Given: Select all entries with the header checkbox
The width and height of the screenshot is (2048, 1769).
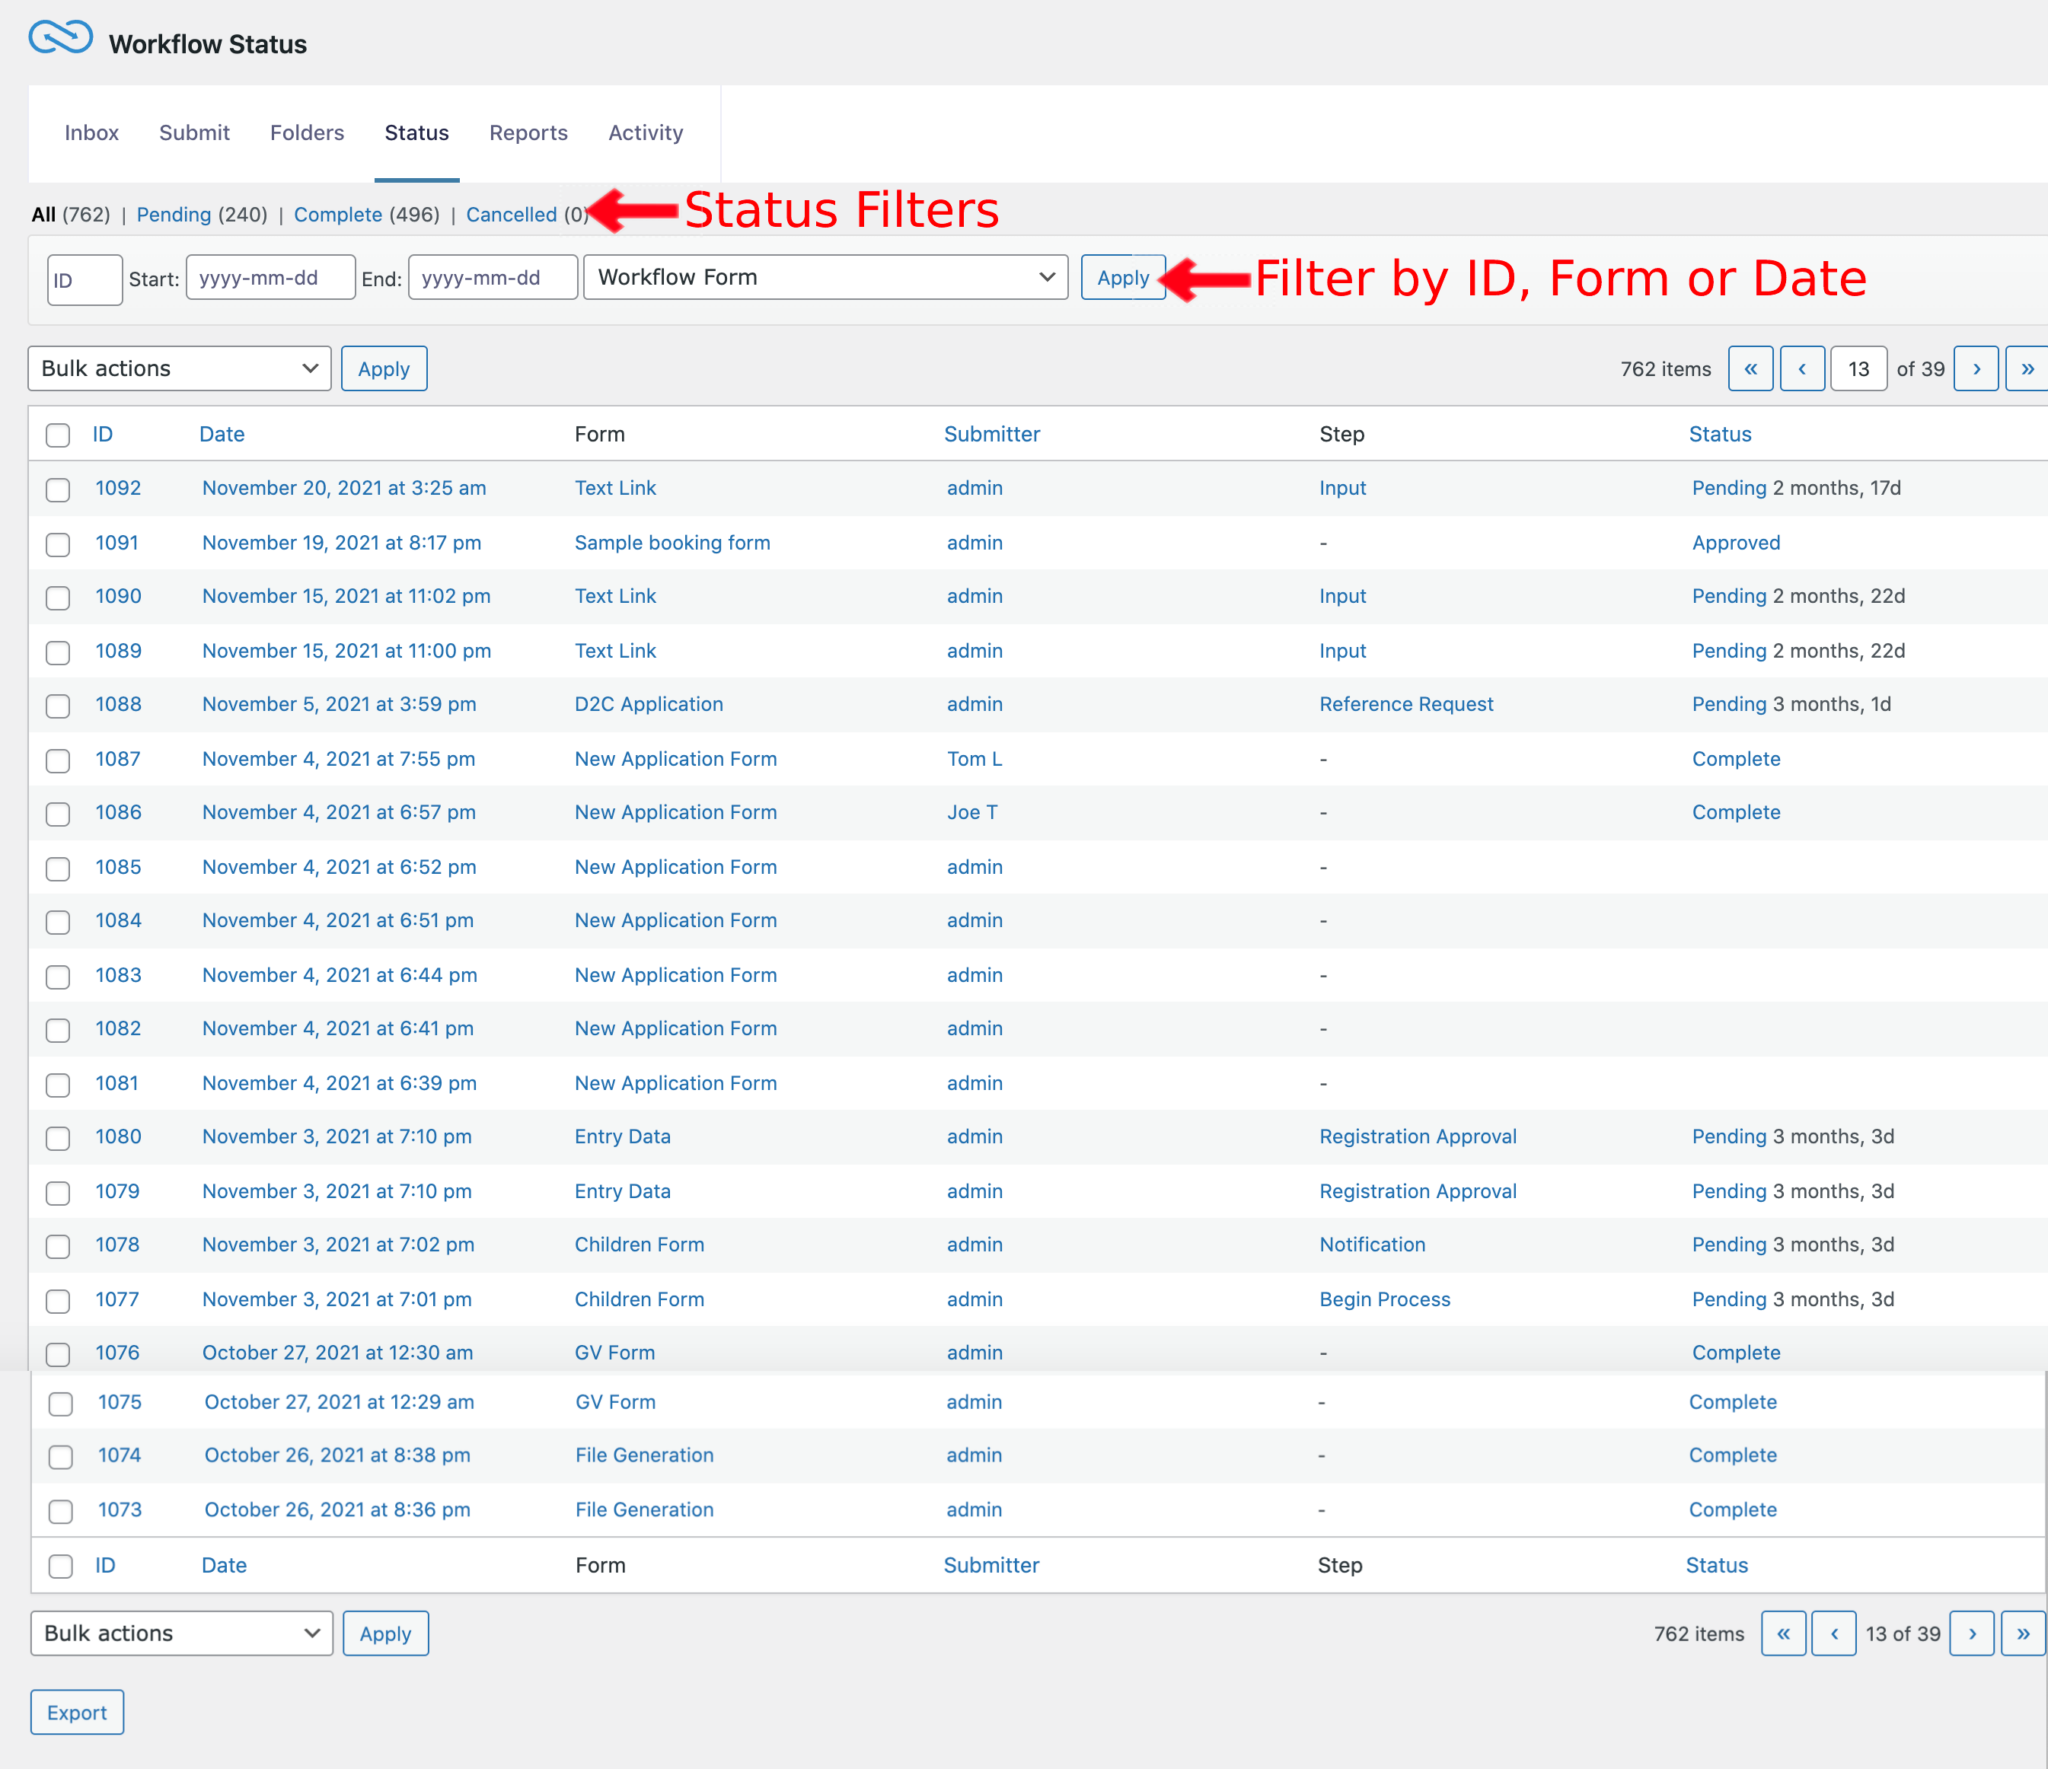Looking at the screenshot, I should point(57,434).
